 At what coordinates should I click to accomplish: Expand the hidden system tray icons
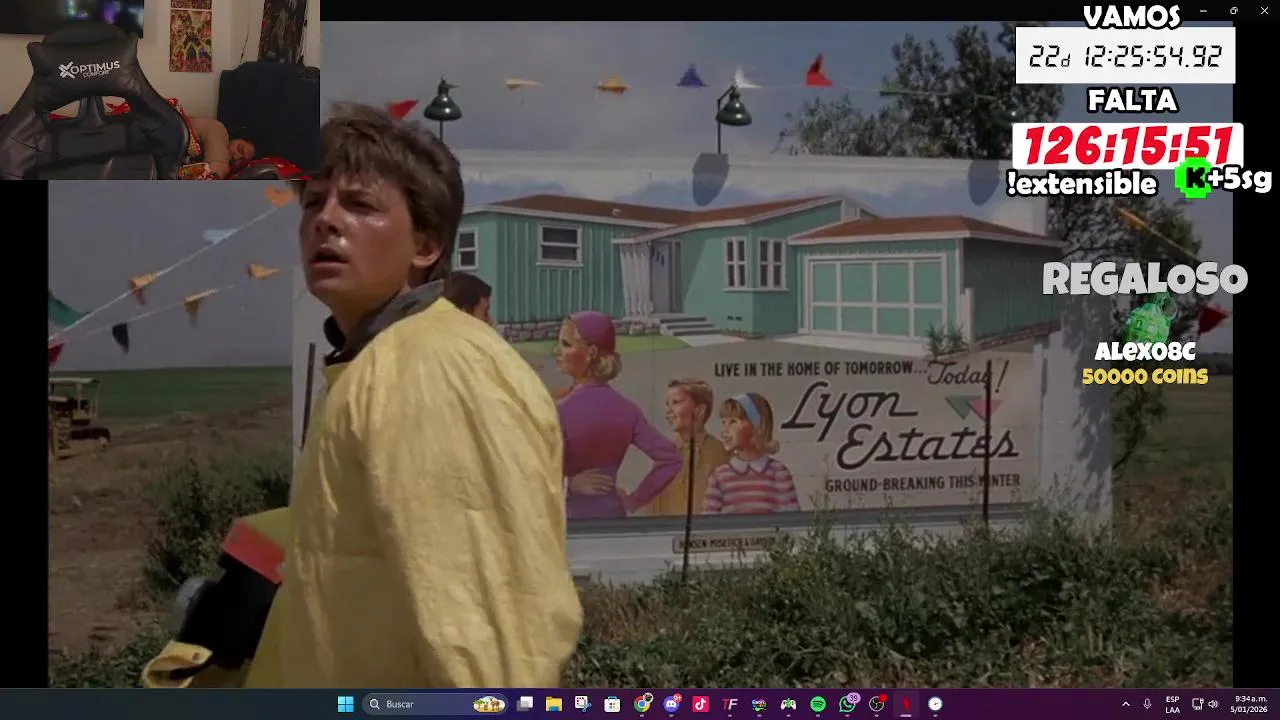1126,704
